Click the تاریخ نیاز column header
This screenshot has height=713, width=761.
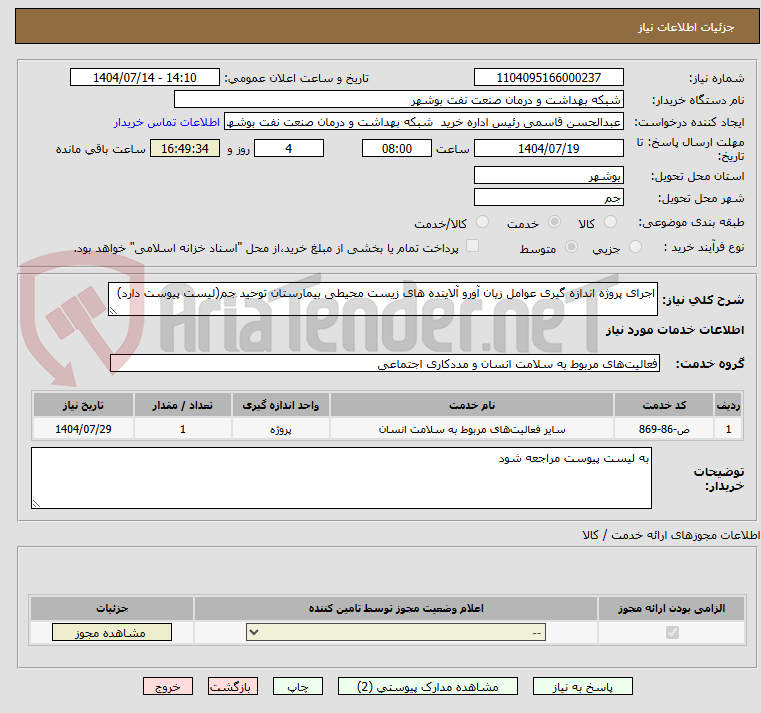coord(83,405)
